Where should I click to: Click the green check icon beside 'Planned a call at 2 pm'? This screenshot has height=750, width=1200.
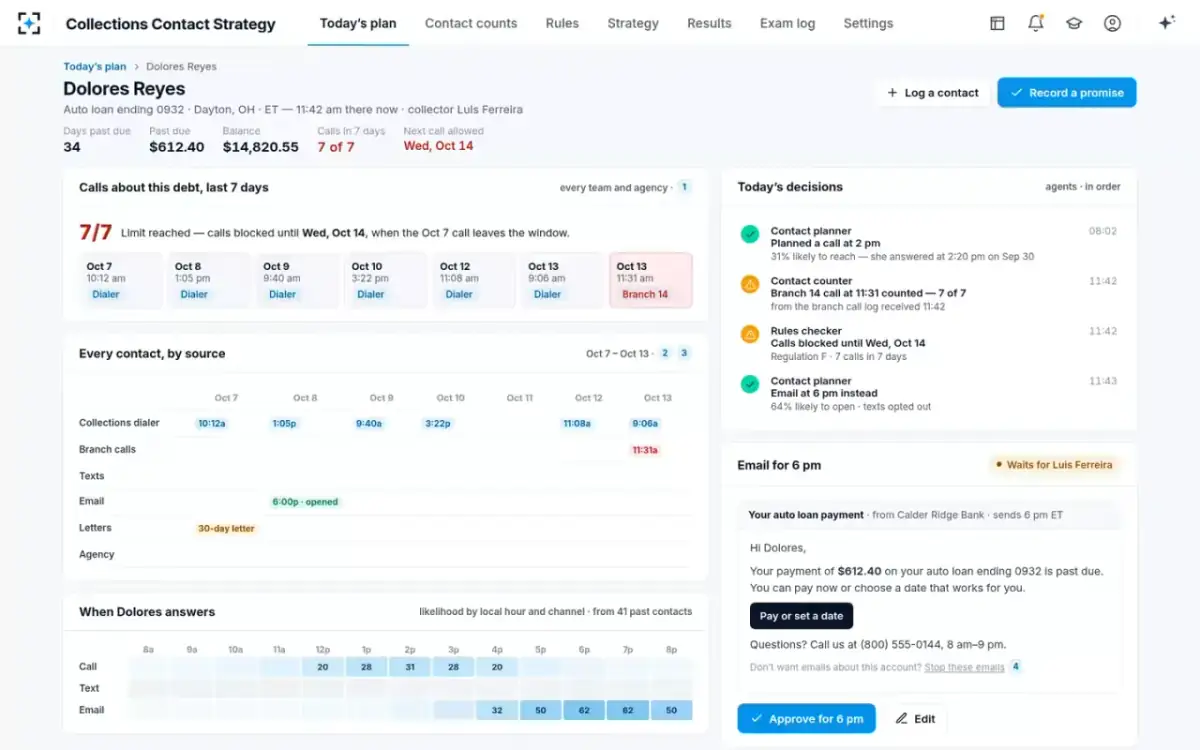[749, 234]
